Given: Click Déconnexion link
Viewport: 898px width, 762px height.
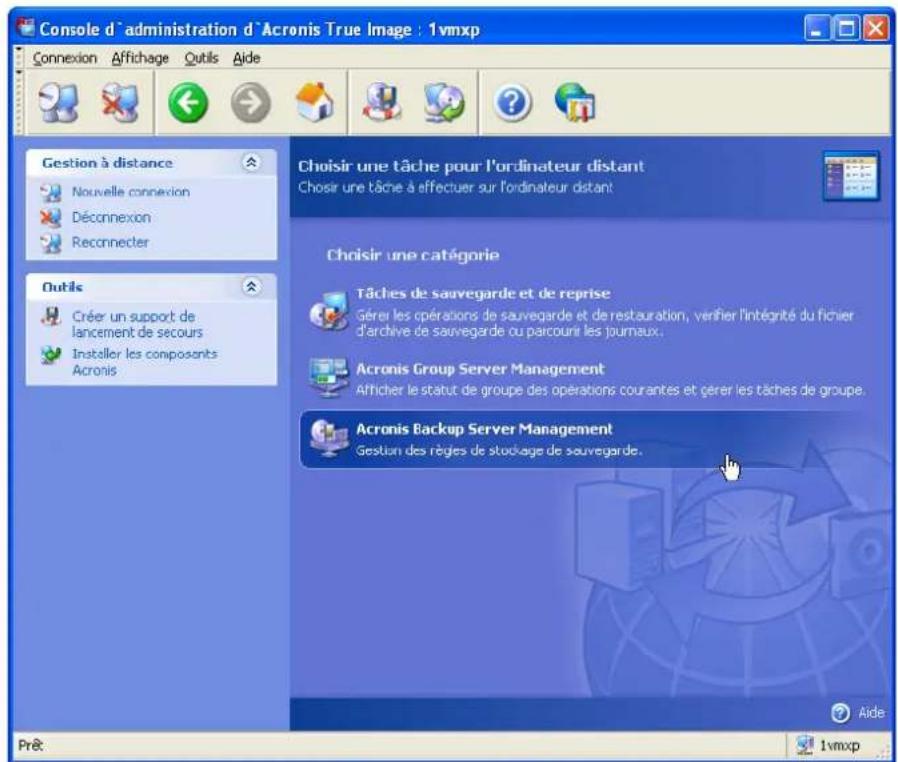Looking at the screenshot, I should (111, 218).
